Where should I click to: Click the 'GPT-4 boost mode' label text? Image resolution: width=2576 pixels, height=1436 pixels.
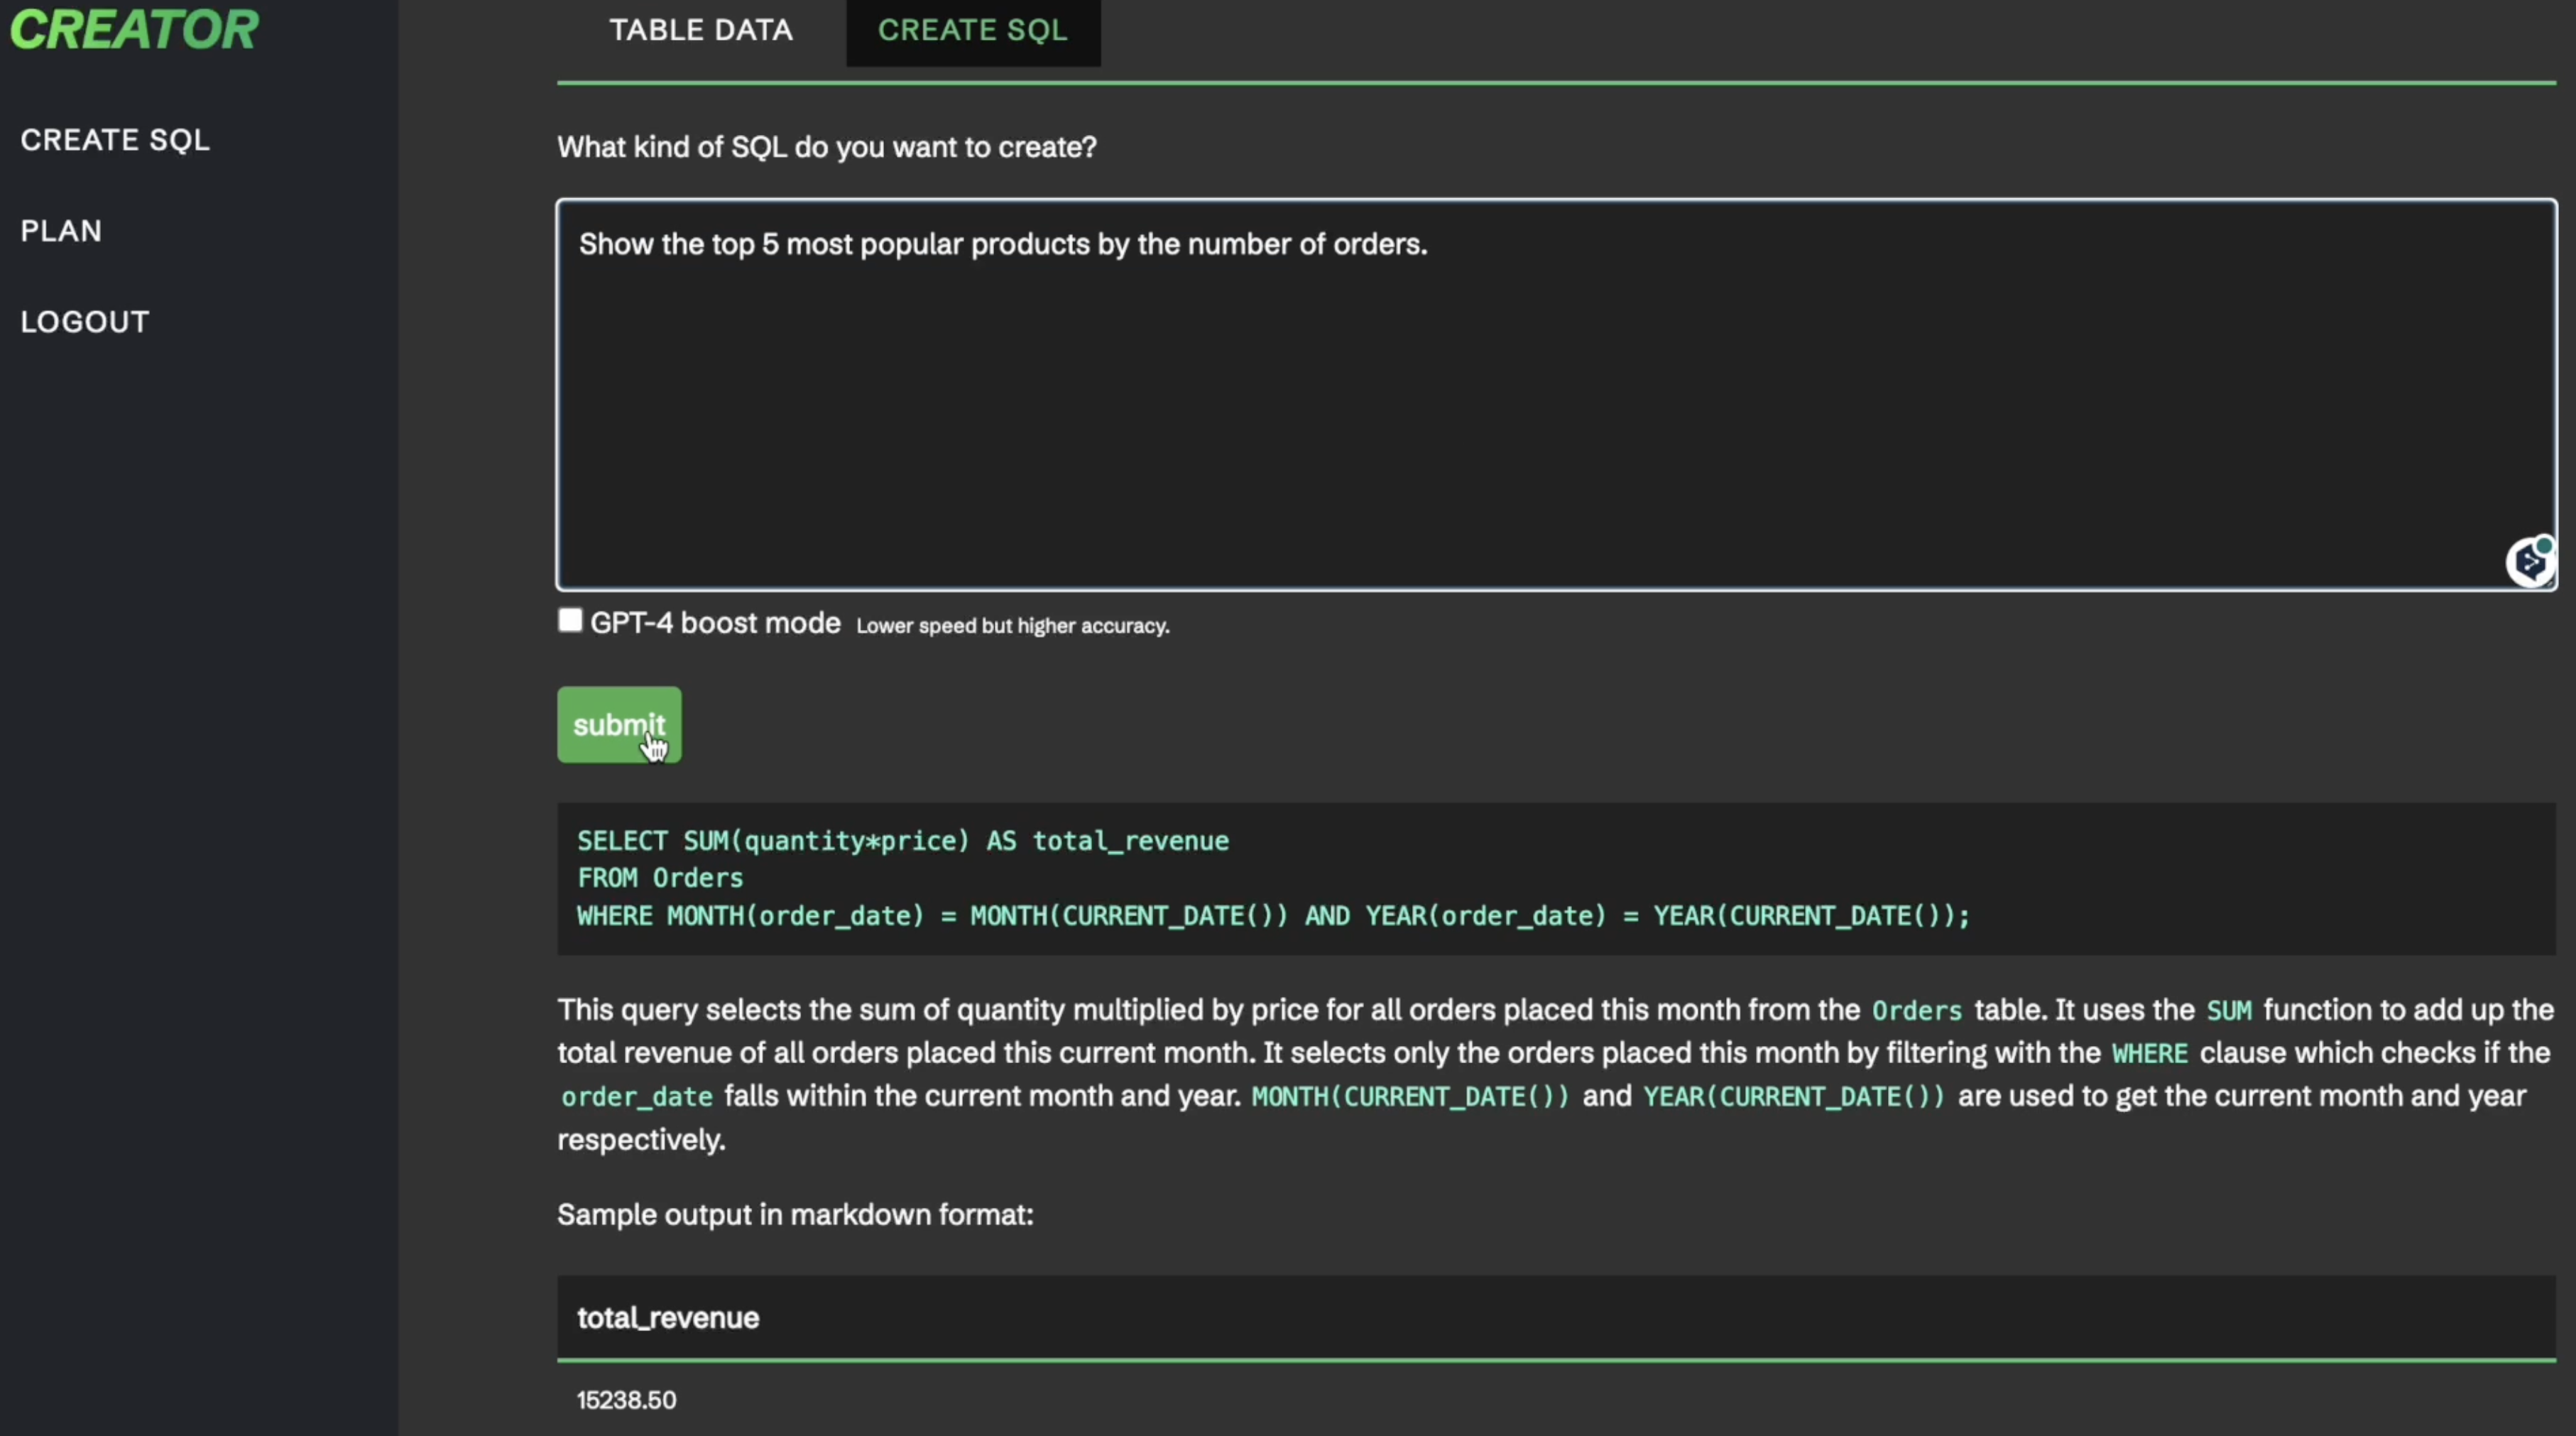coord(715,623)
